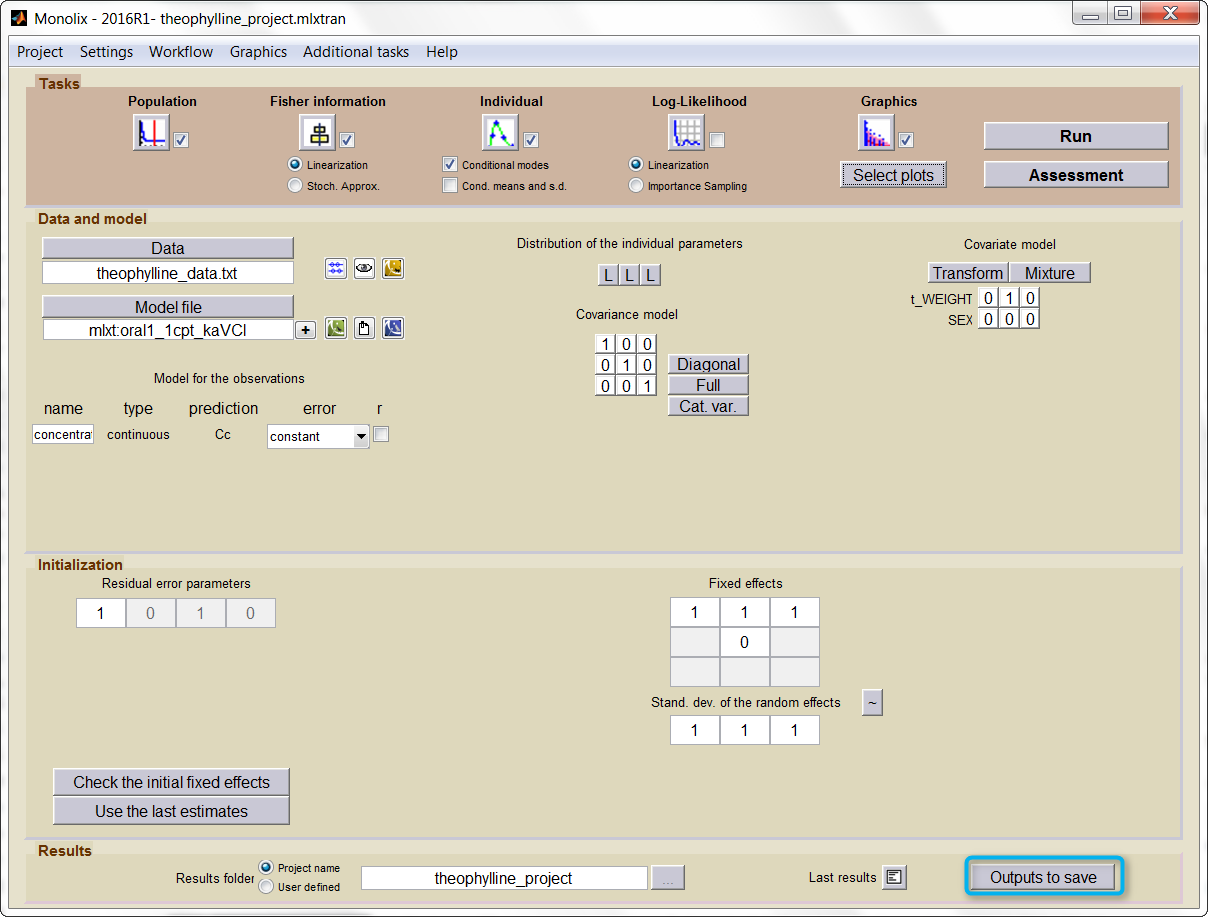Click the tilde button beside random effects
The height and width of the screenshot is (917, 1208).
pyautogui.click(x=873, y=703)
